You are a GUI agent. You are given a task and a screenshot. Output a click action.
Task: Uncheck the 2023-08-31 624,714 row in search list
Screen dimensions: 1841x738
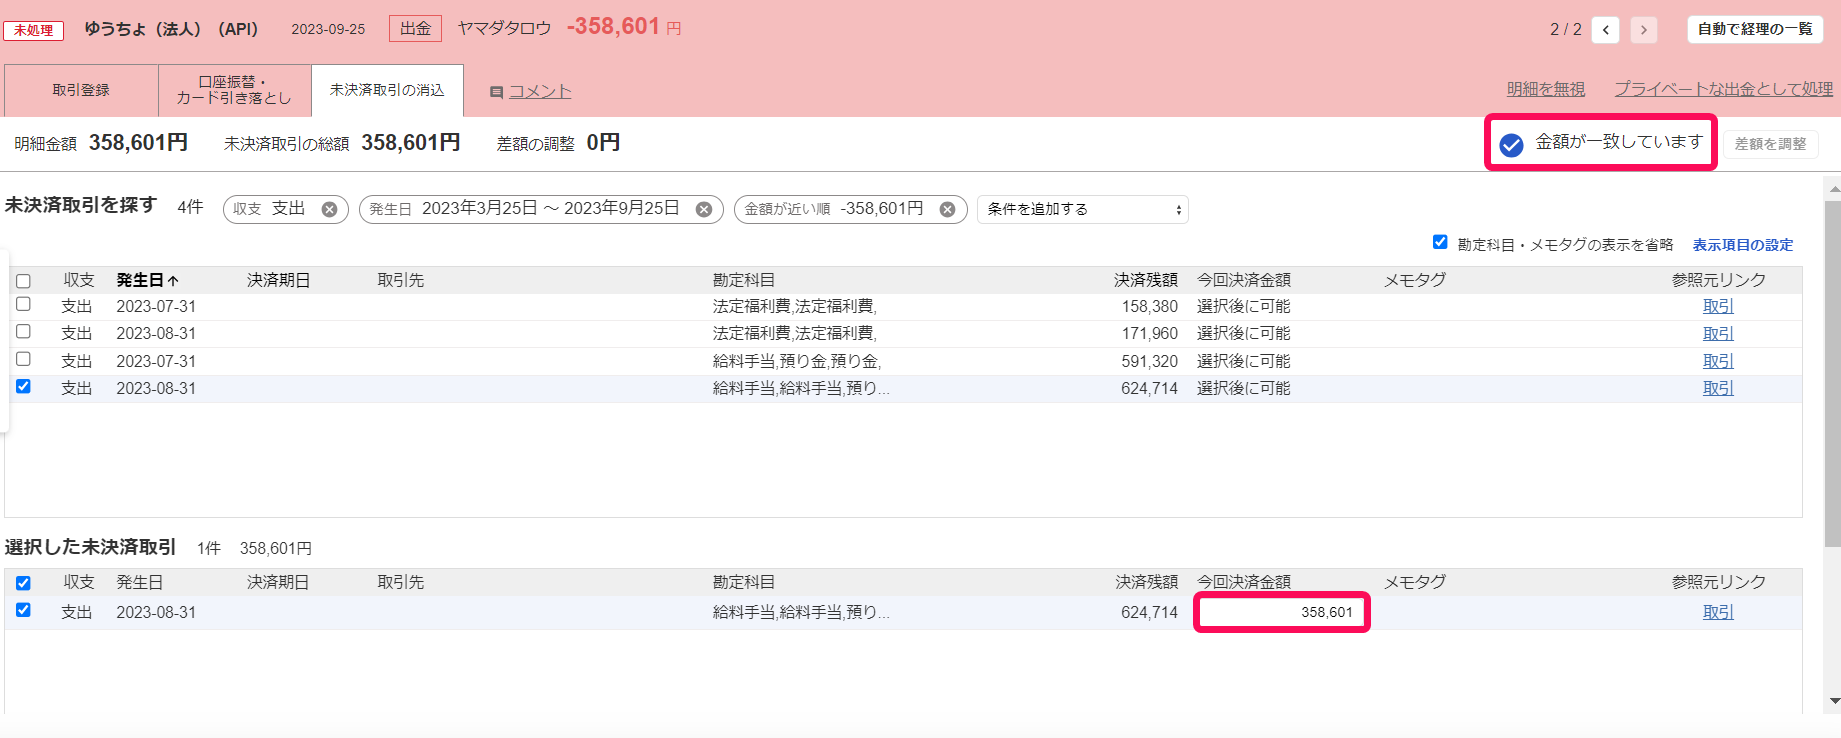pos(24,386)
